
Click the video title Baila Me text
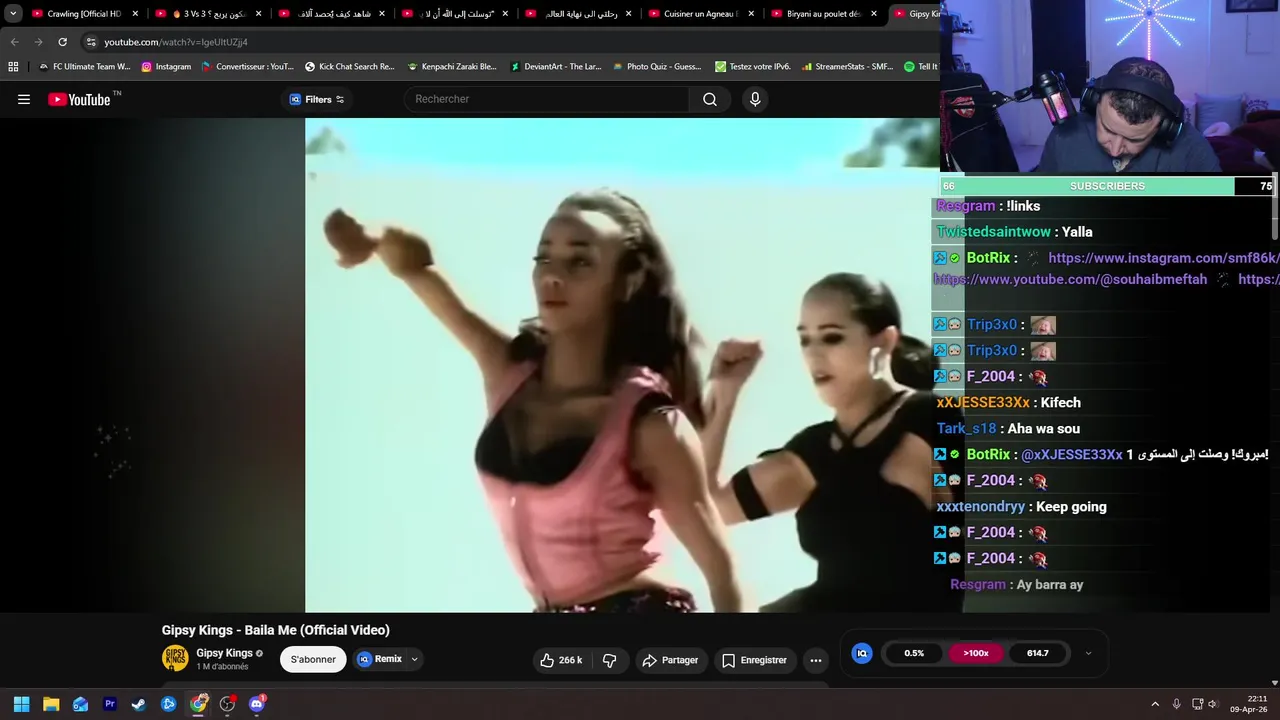point(276,630)
